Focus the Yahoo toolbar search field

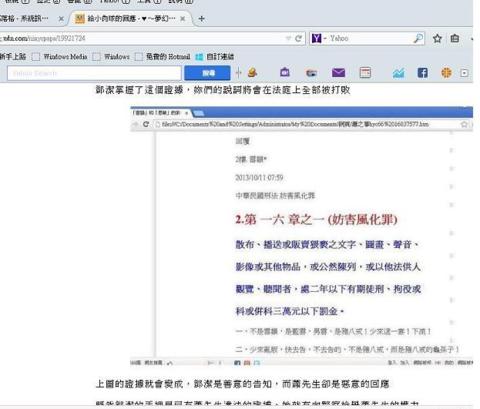coord(94,73)
